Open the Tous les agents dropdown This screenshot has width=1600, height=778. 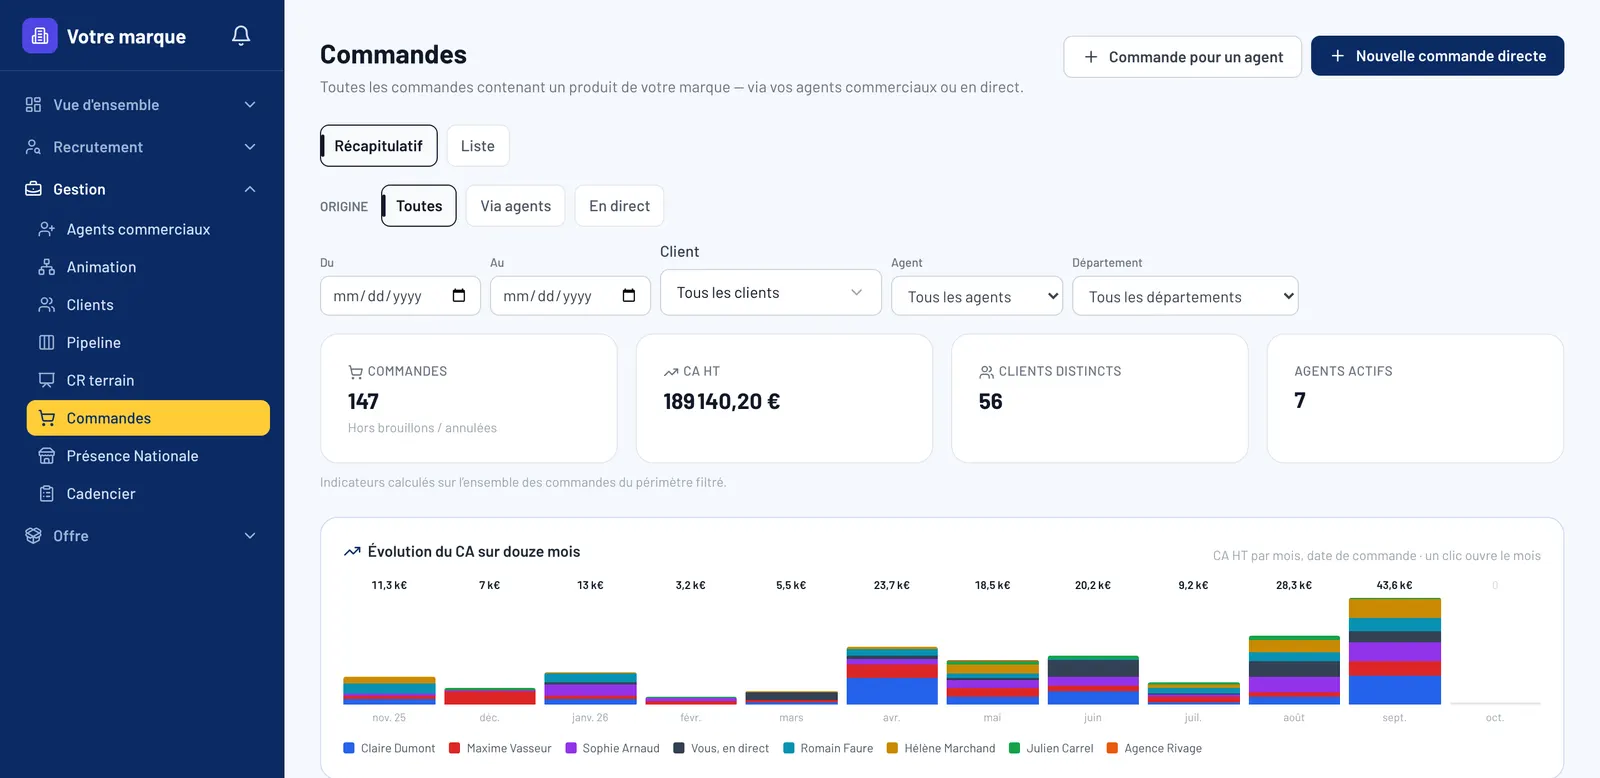(x=977, y=296)
